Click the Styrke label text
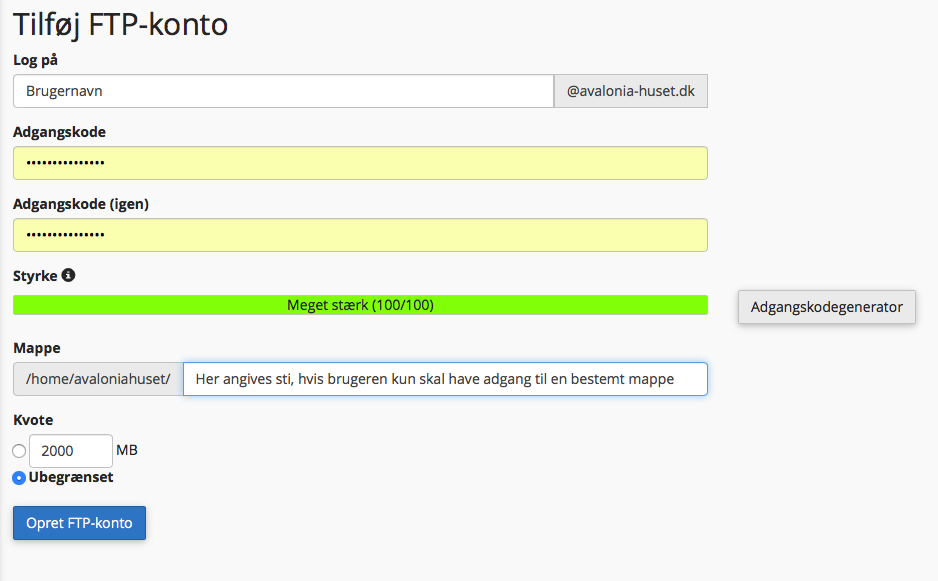 35,276
